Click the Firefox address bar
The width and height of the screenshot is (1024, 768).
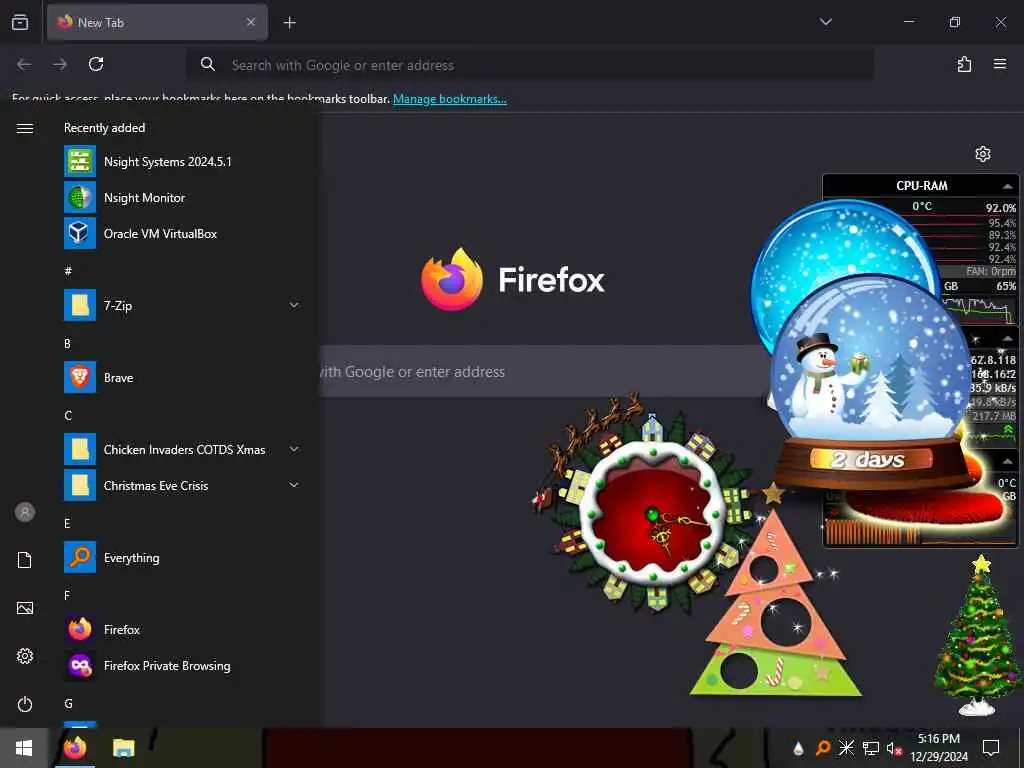530,65
